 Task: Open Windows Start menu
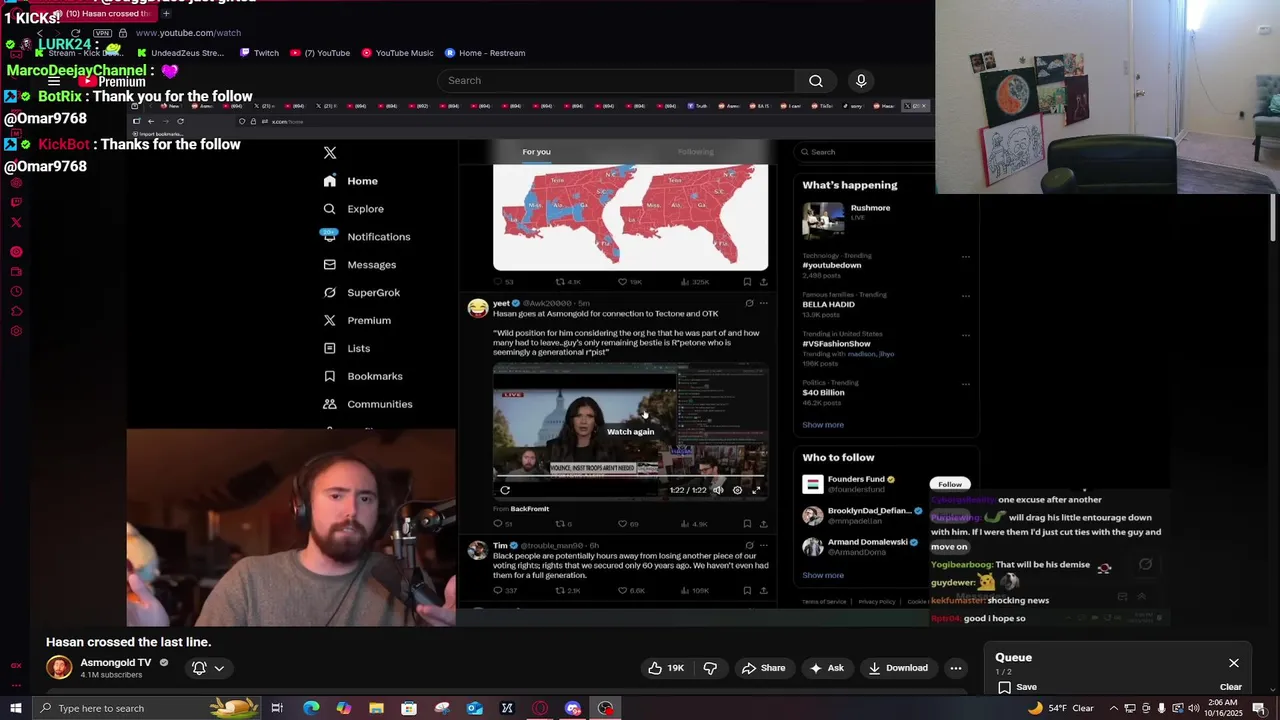(x=15, y=708)
